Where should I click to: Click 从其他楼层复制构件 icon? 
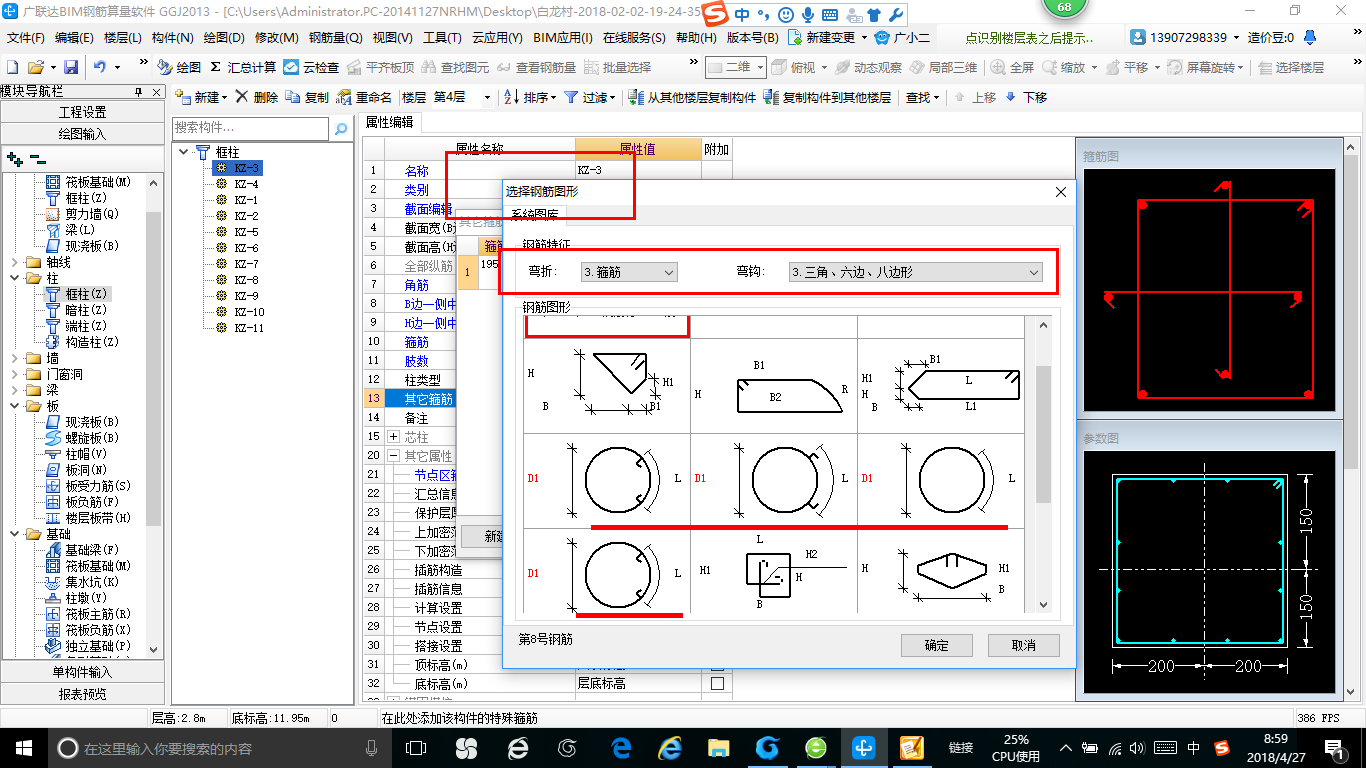coord(692,97)
